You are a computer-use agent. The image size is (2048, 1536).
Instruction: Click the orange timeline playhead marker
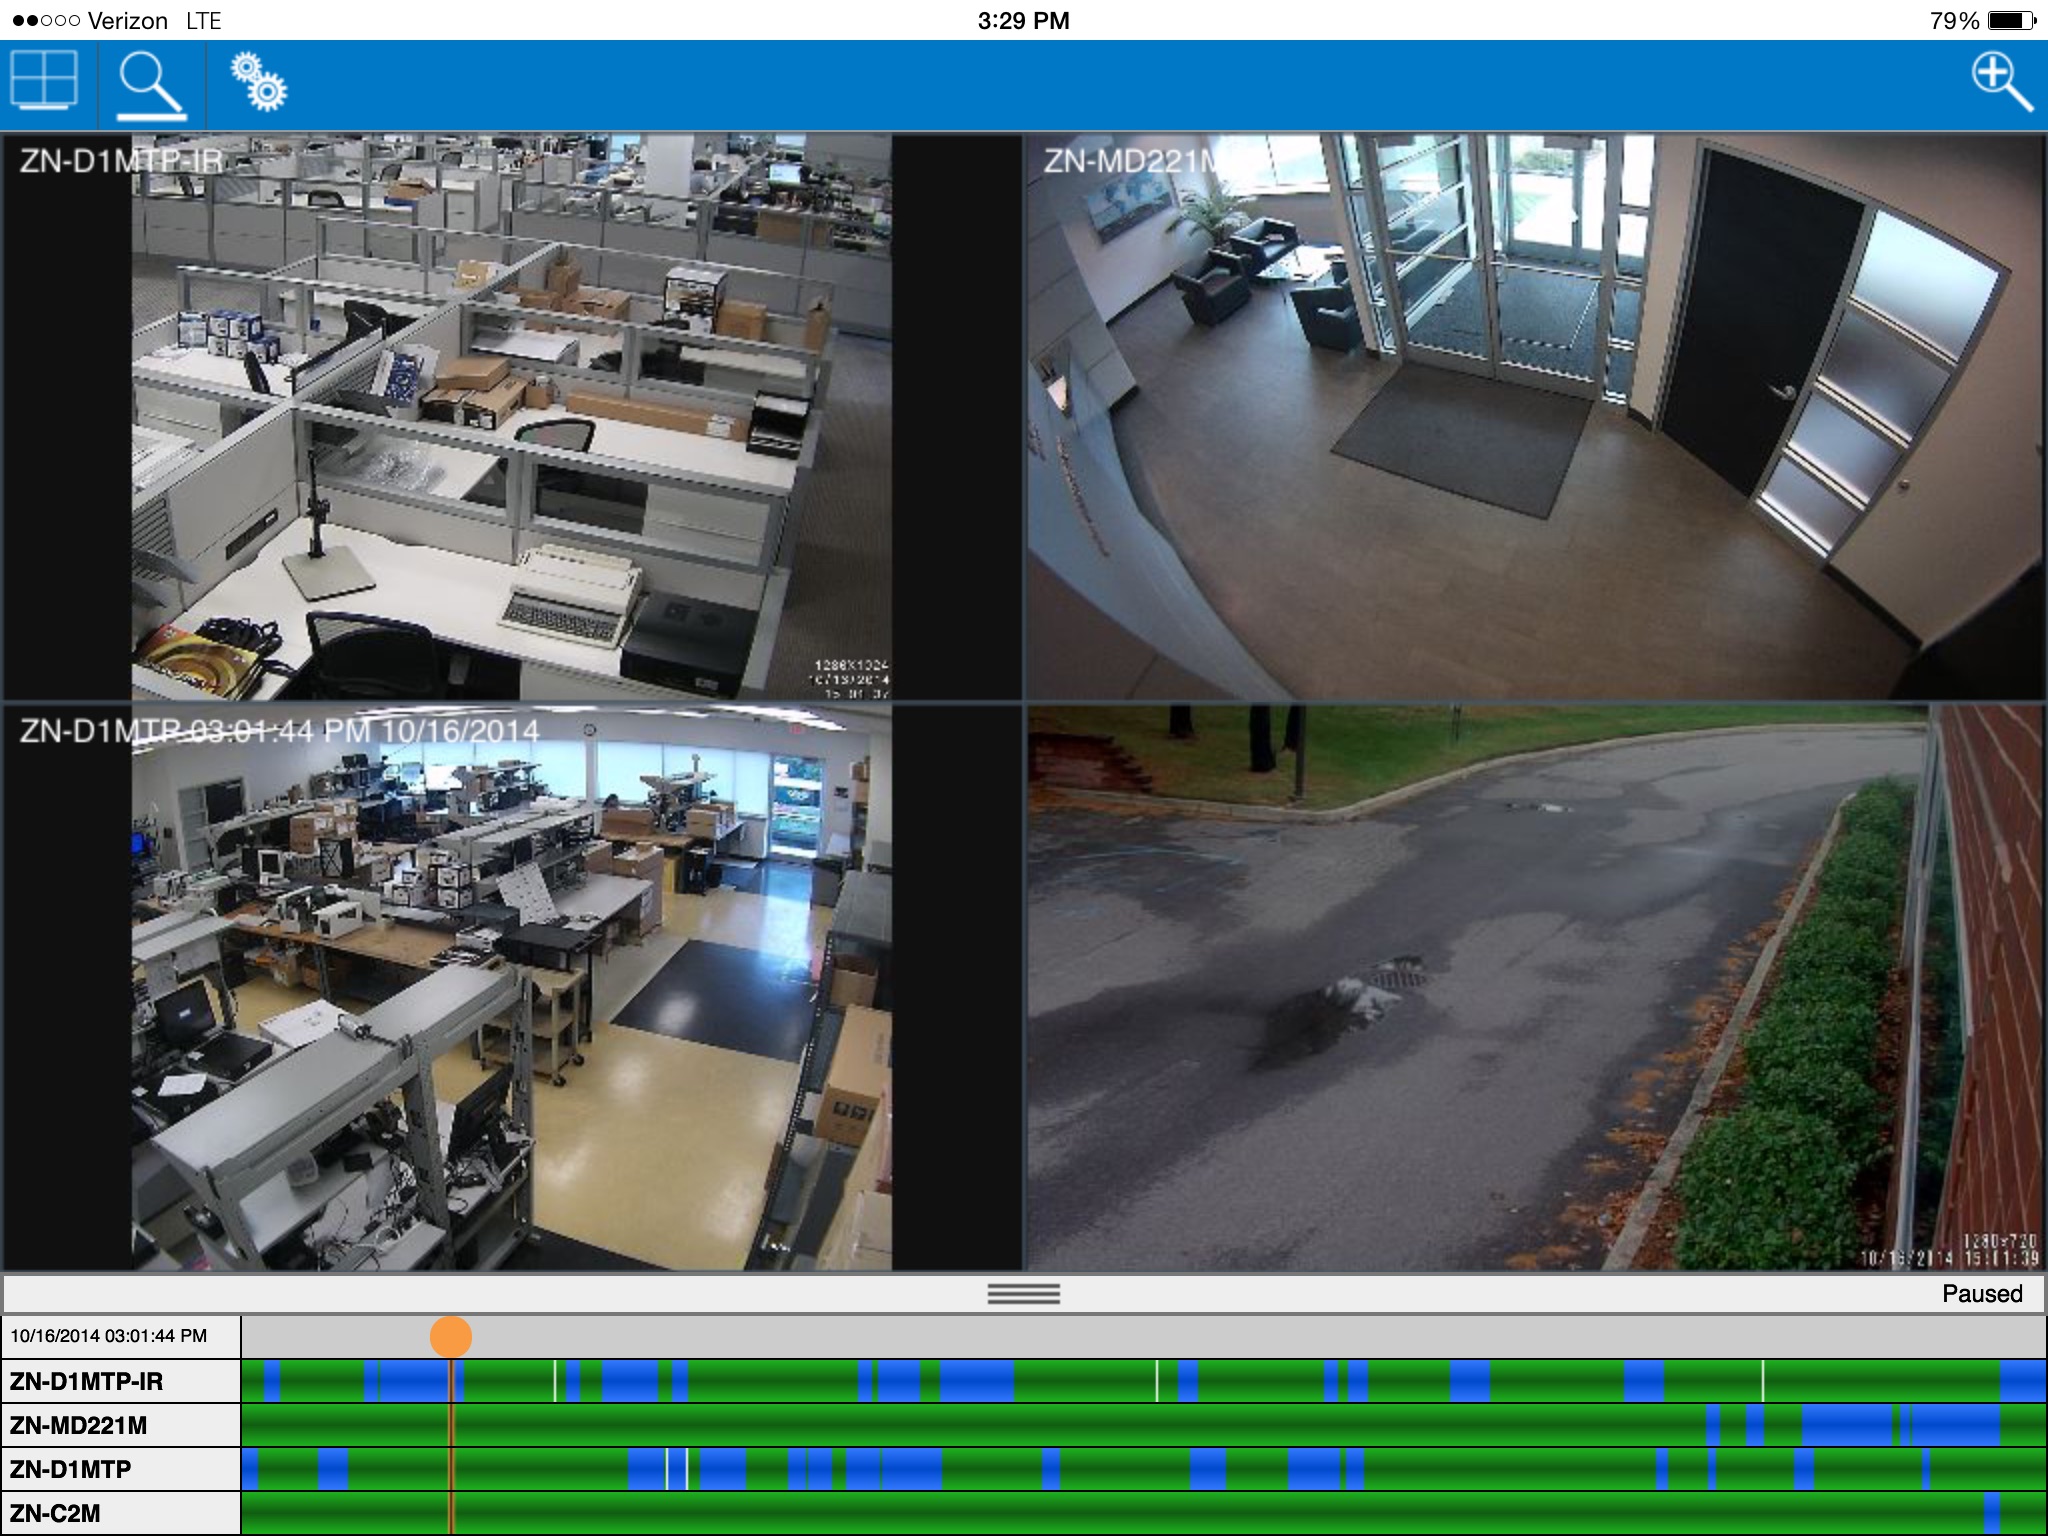coord(451,1337)
